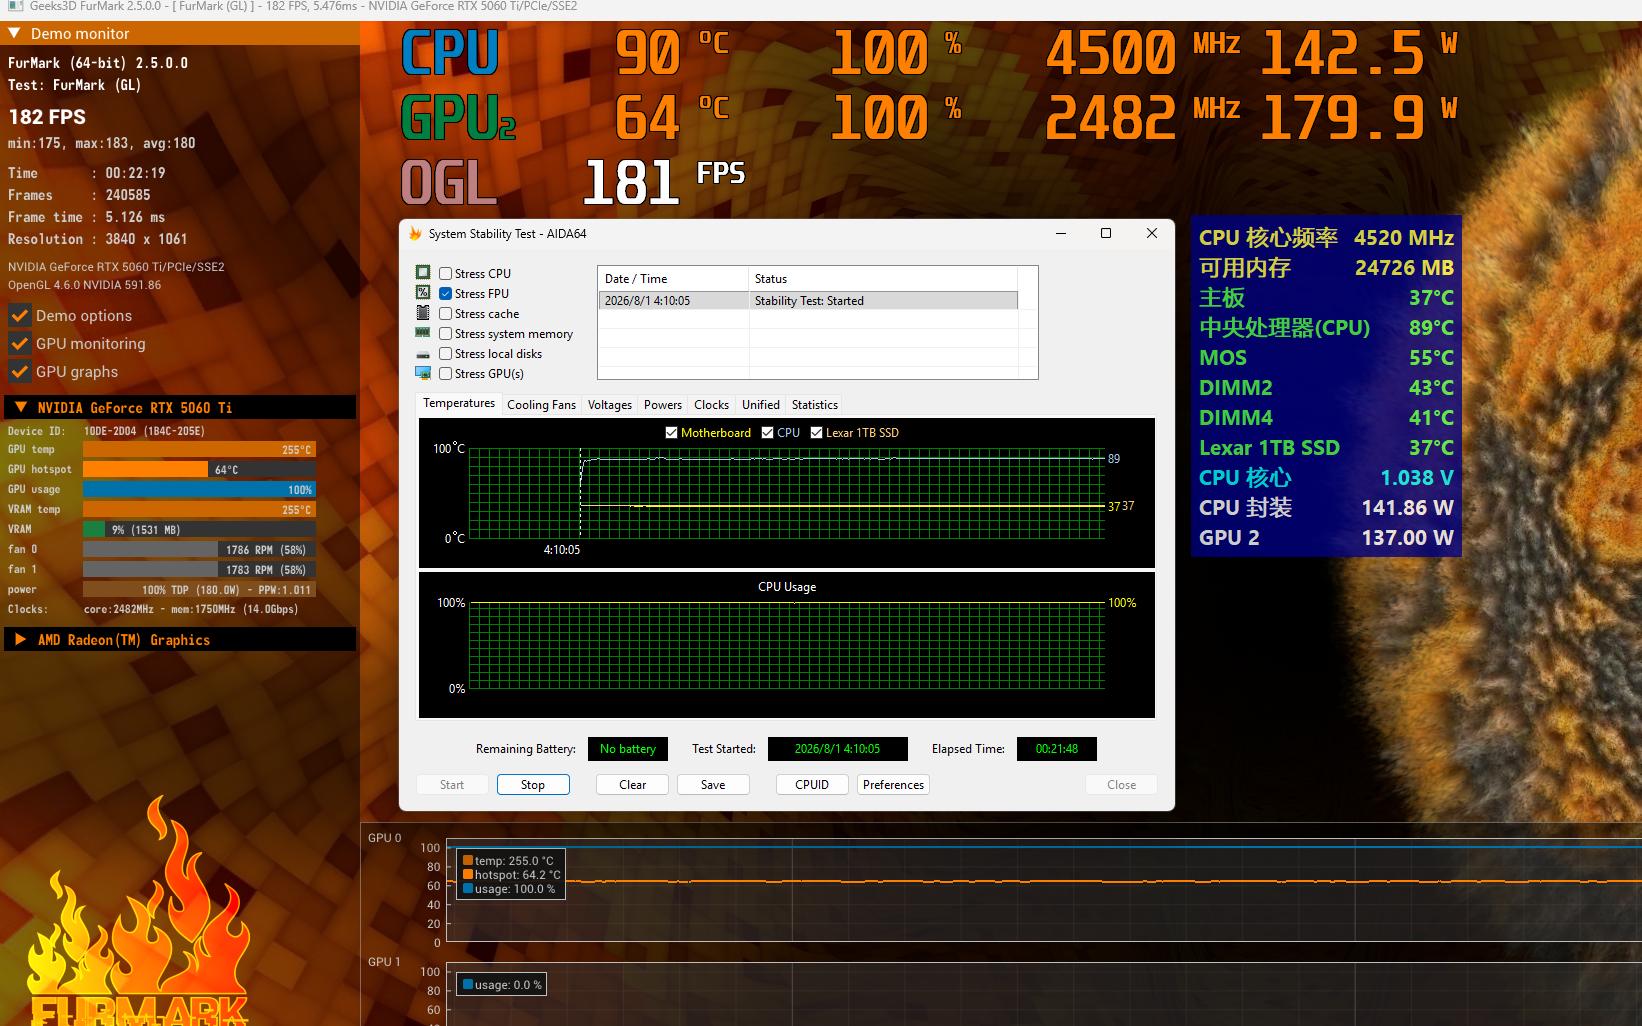Collapse the NVIDIA GeForce RTX 5060 Ti section
1642x1026 pixels.
20,407
